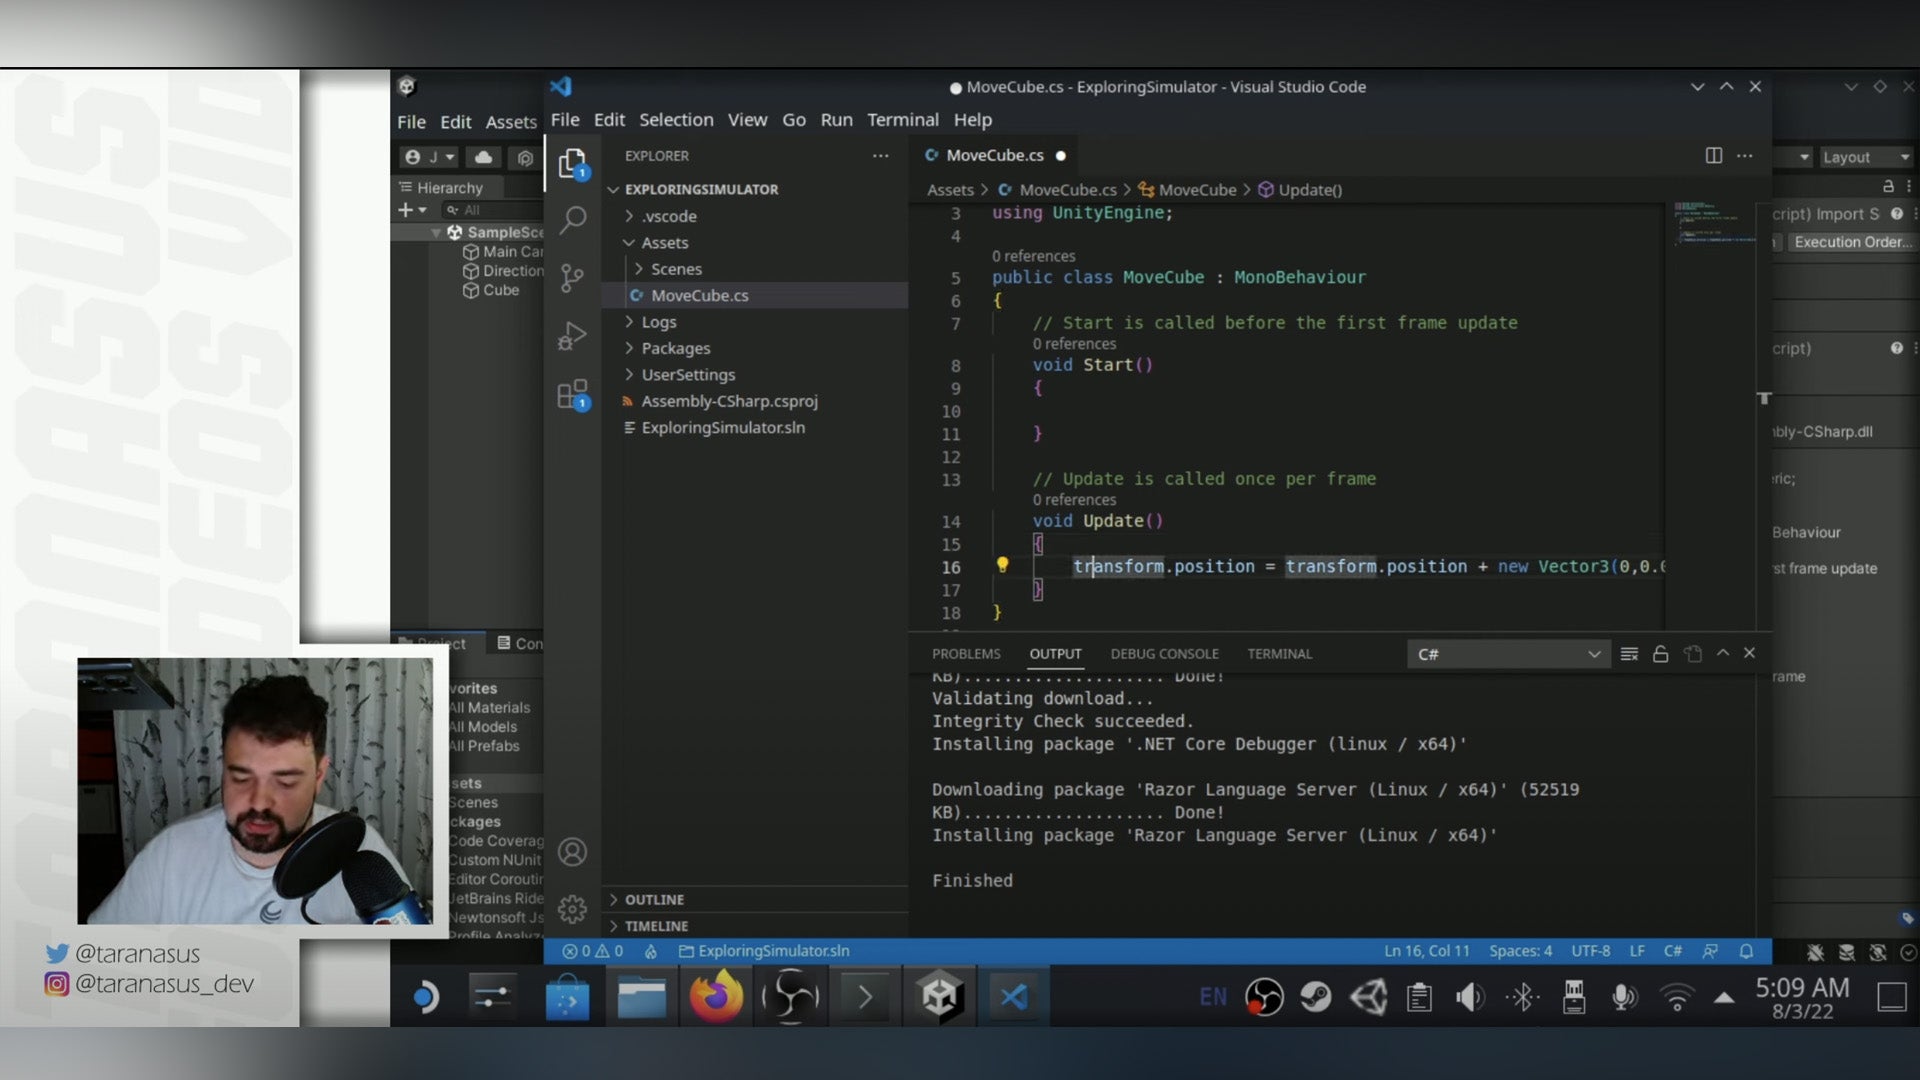The image size is (1920, 1080).
Task: Open the Terminal menu
Action: (x=902, y=120)
